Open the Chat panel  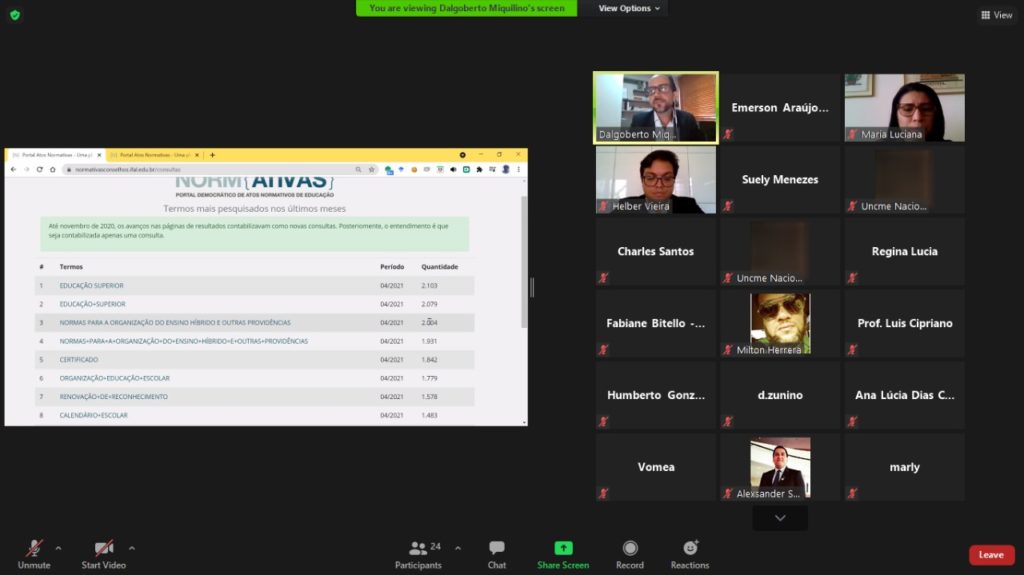pyautogui.click(x=496, y=548)
